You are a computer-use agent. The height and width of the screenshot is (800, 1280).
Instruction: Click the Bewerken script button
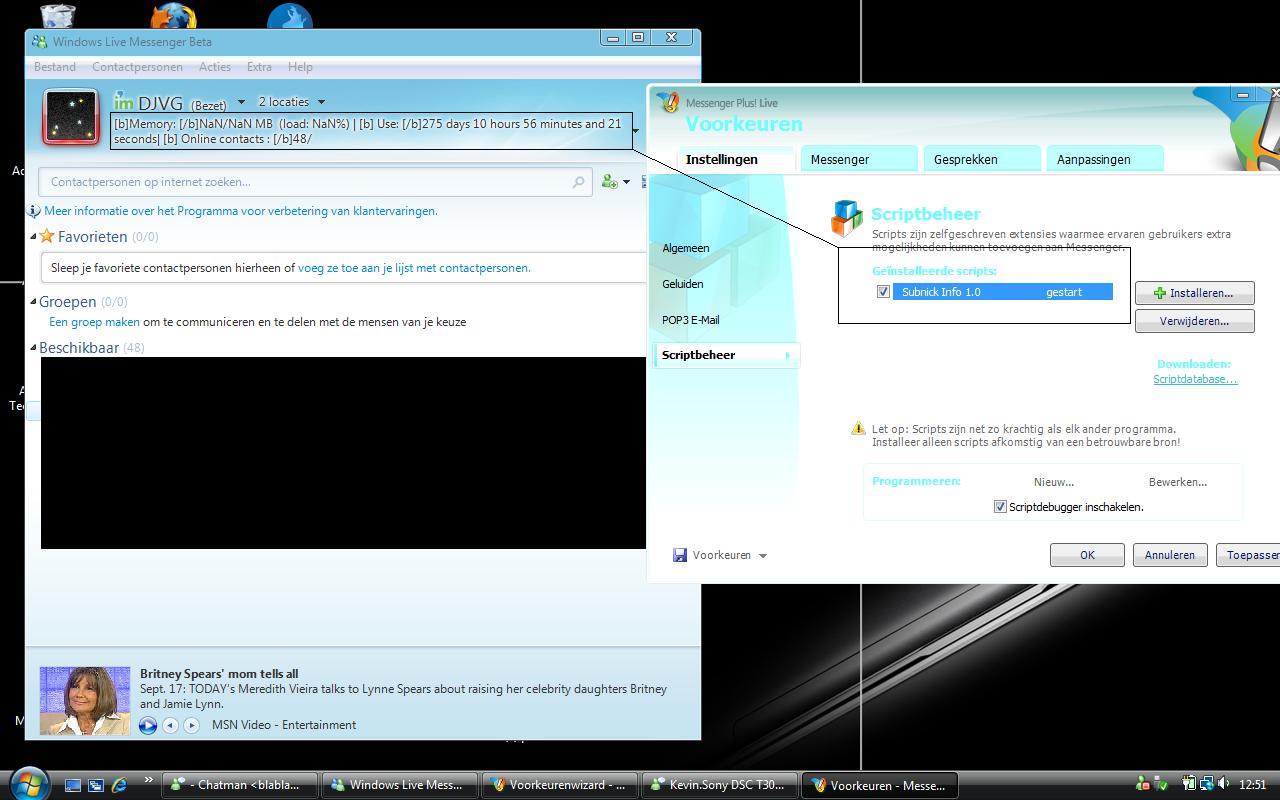(x=1178, y=482)
